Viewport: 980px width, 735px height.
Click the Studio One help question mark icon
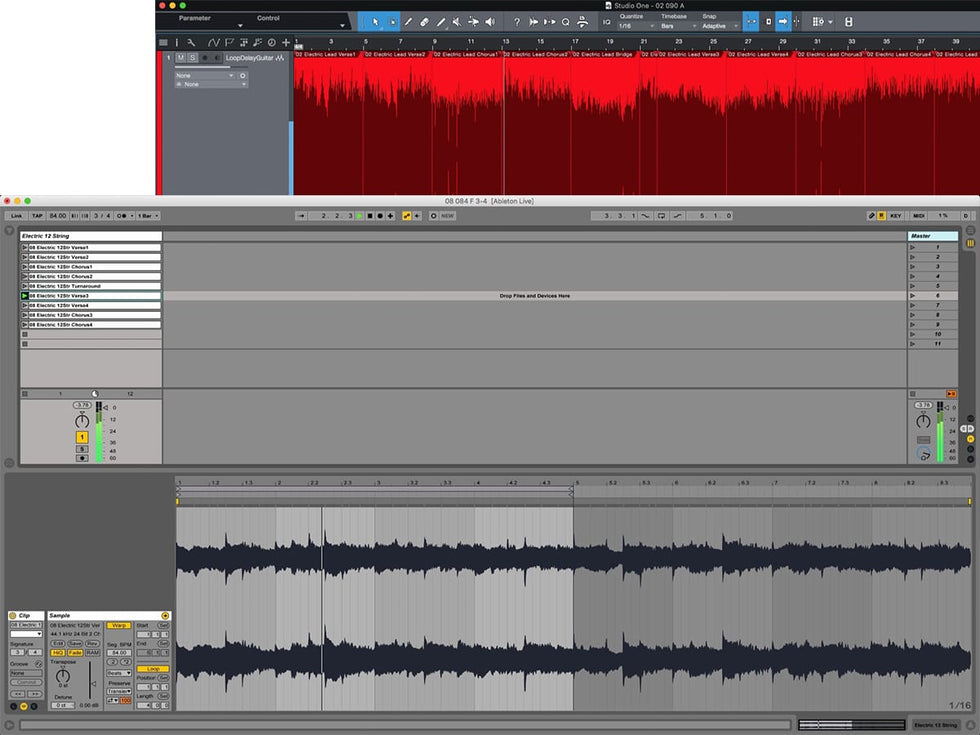coord(516,22)
